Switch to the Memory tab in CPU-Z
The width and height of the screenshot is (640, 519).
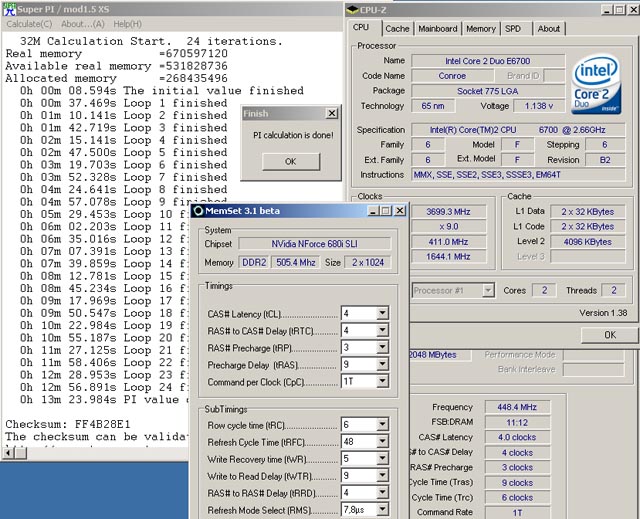point(480,29)
